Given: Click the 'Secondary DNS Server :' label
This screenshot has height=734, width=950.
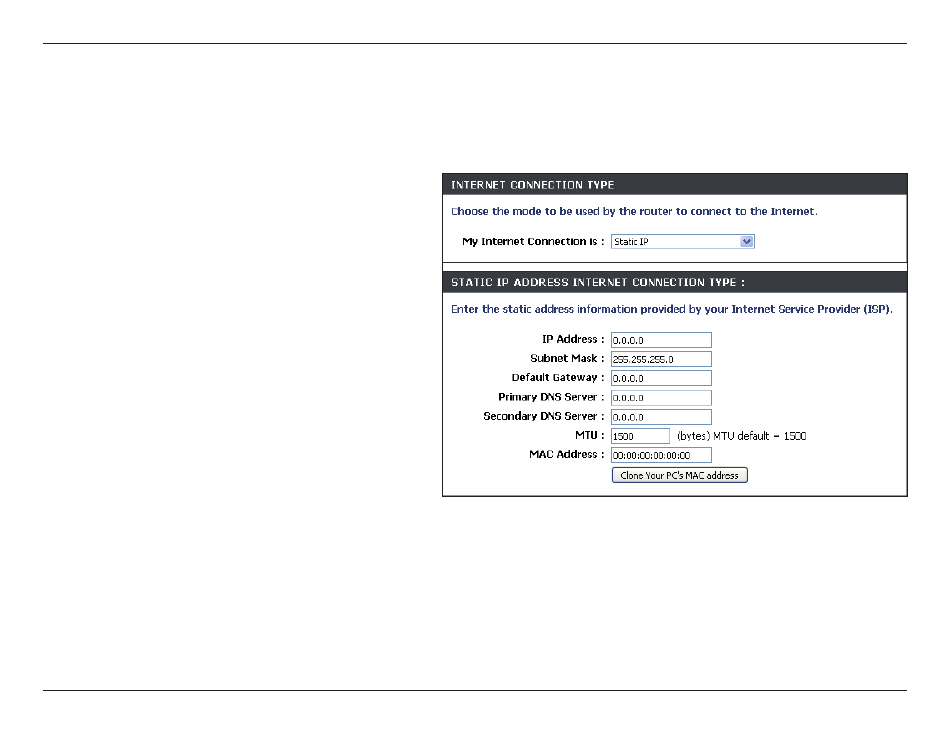Looking at the screenshot, I should 544,416.
